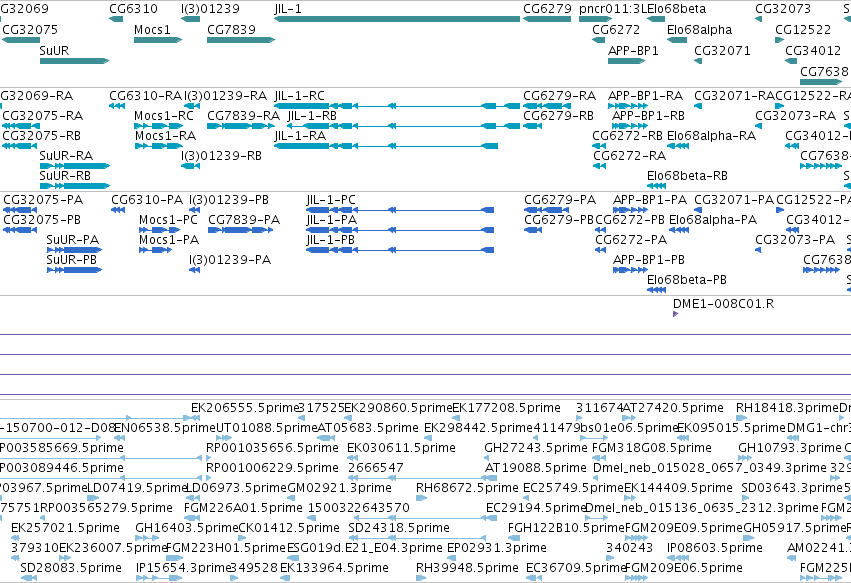The width and height of the screenshot is (851, 583).
Task: Click the CG6310 gene label
Action: click(134, 9)
